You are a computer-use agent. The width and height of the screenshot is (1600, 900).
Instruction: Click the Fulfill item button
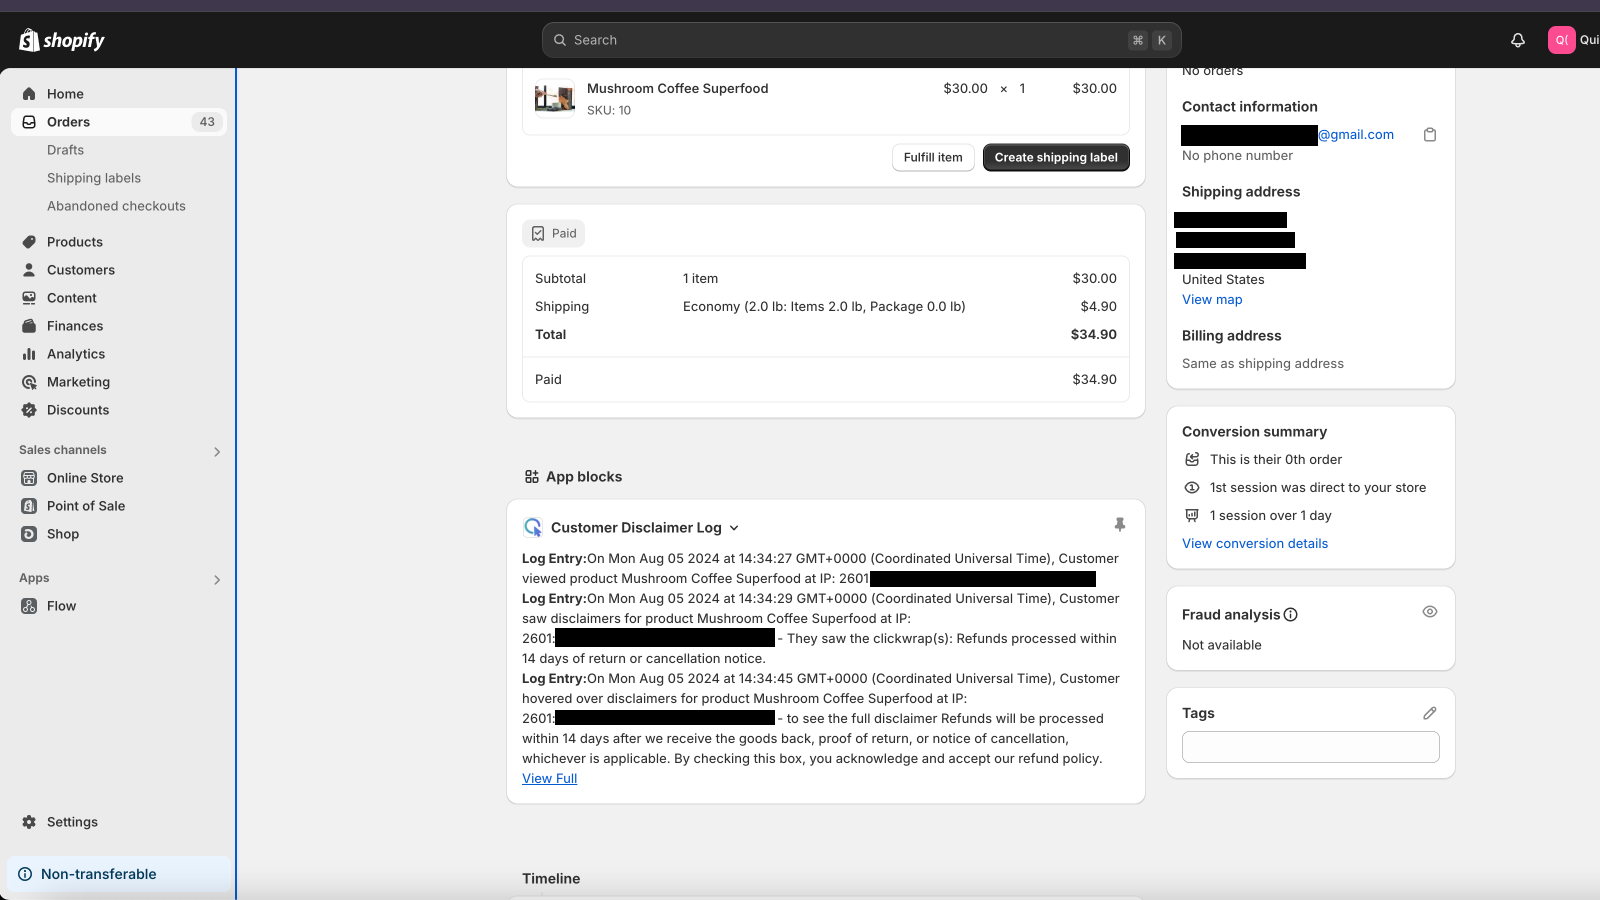(933, 158)
